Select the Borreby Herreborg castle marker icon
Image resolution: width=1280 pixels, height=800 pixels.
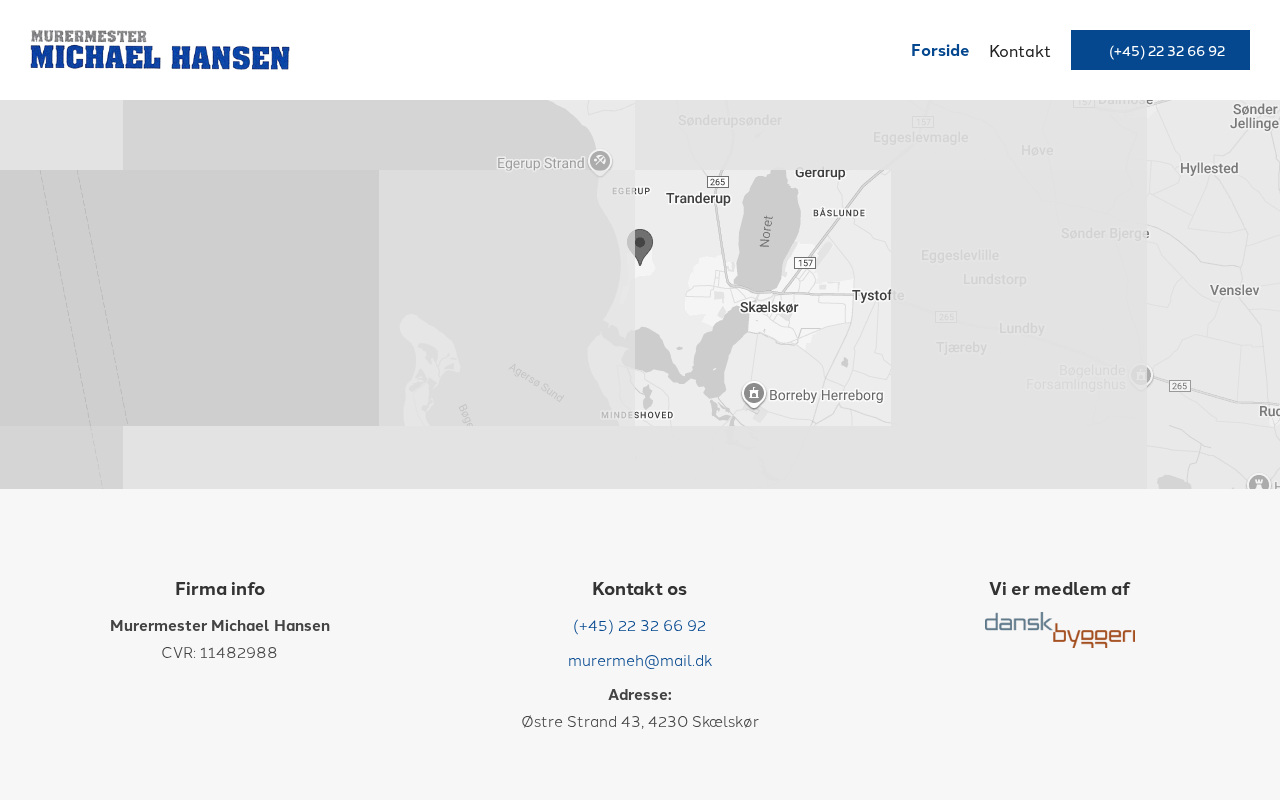754,394
